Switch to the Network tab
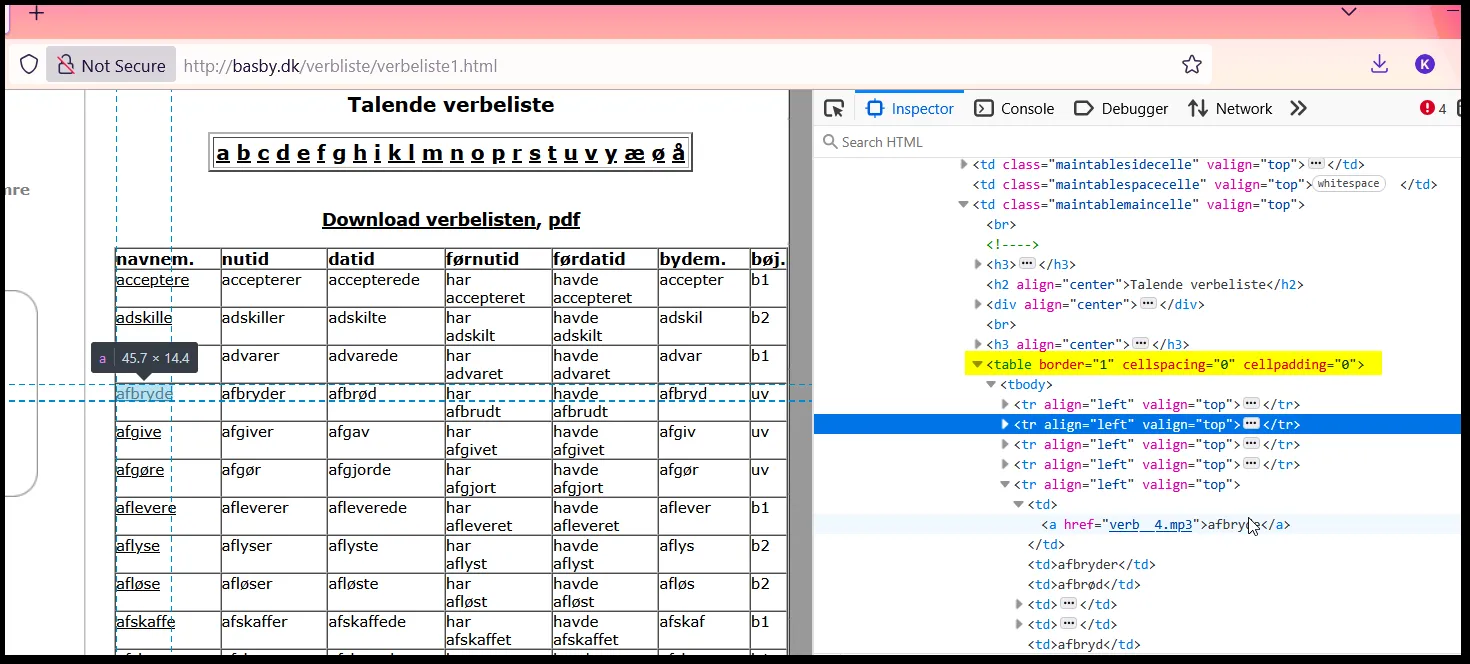1470x664 pixels. (1242, 109)
